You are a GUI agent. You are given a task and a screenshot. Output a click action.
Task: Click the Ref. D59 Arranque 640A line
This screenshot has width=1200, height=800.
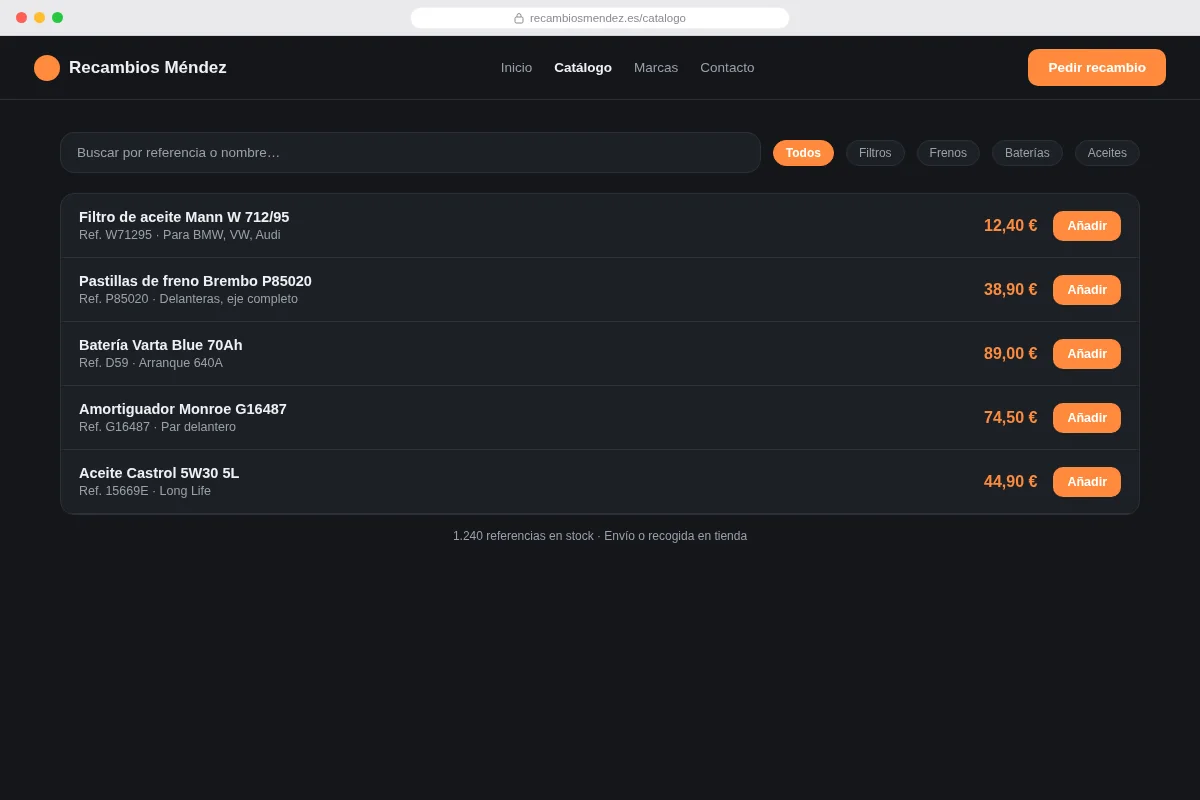151,363
